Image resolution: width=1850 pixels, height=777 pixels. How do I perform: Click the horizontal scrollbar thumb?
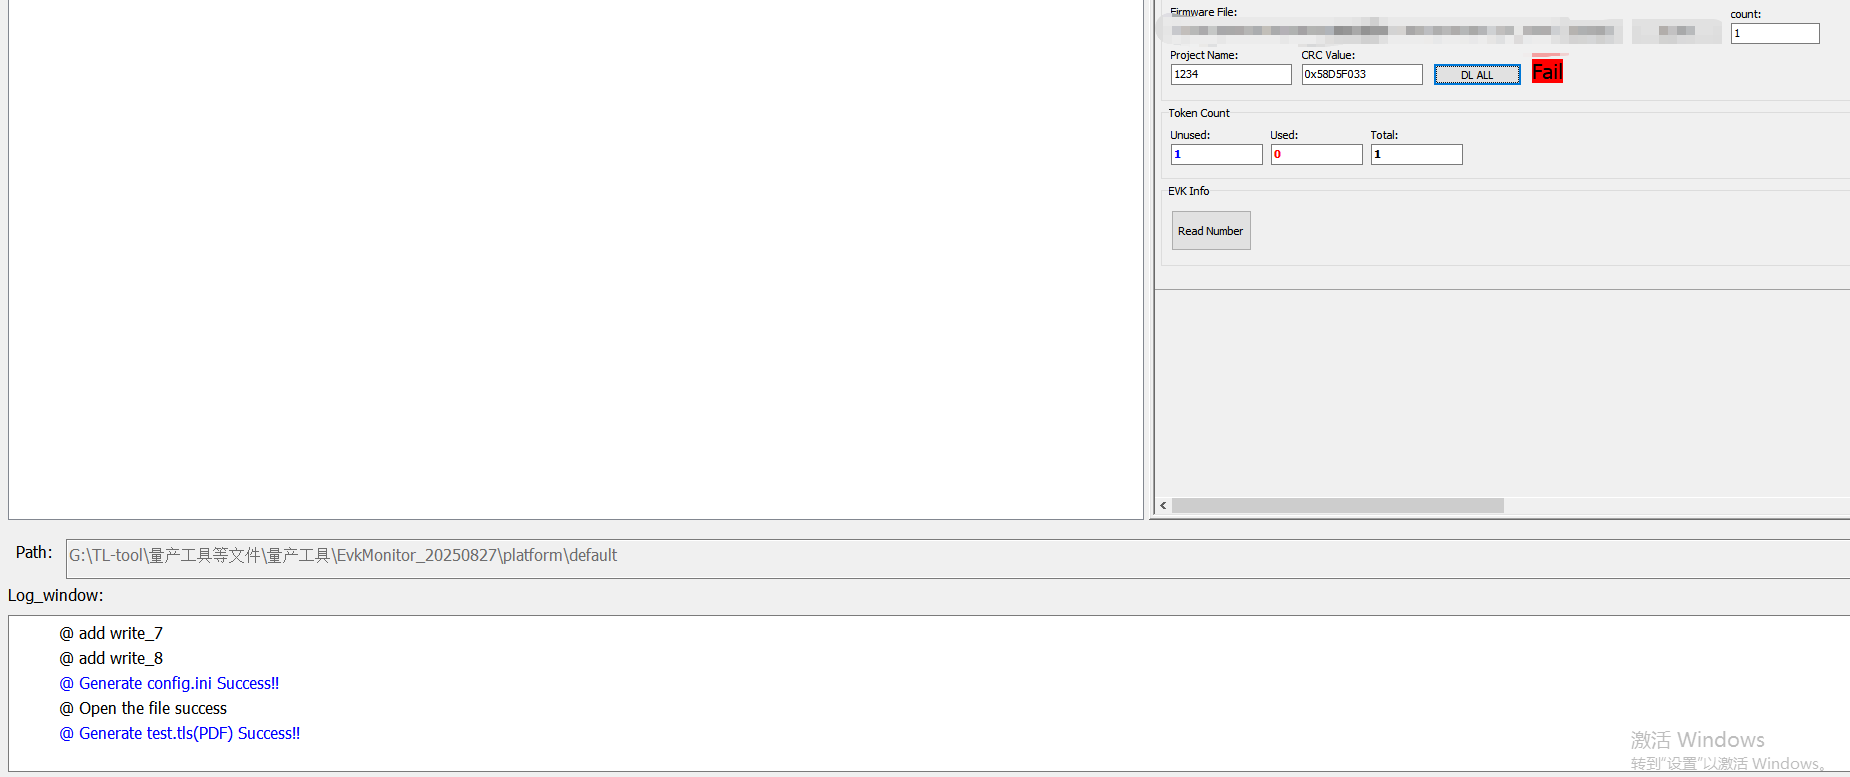pyautogui.click(x=1337, y=506)
